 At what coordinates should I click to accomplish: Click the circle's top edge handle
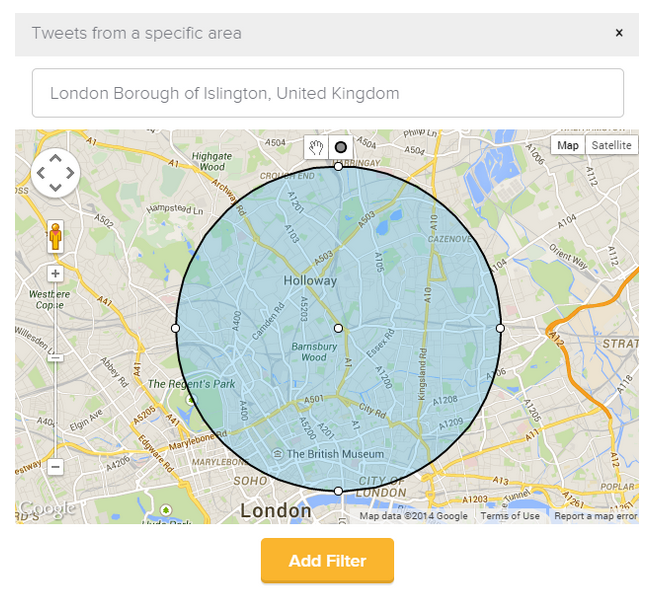point(338,167)
